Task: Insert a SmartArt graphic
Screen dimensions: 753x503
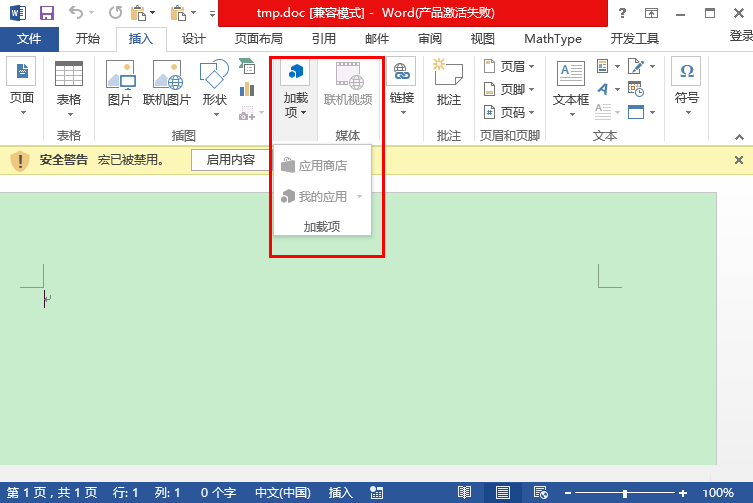Action: (247, 66)
